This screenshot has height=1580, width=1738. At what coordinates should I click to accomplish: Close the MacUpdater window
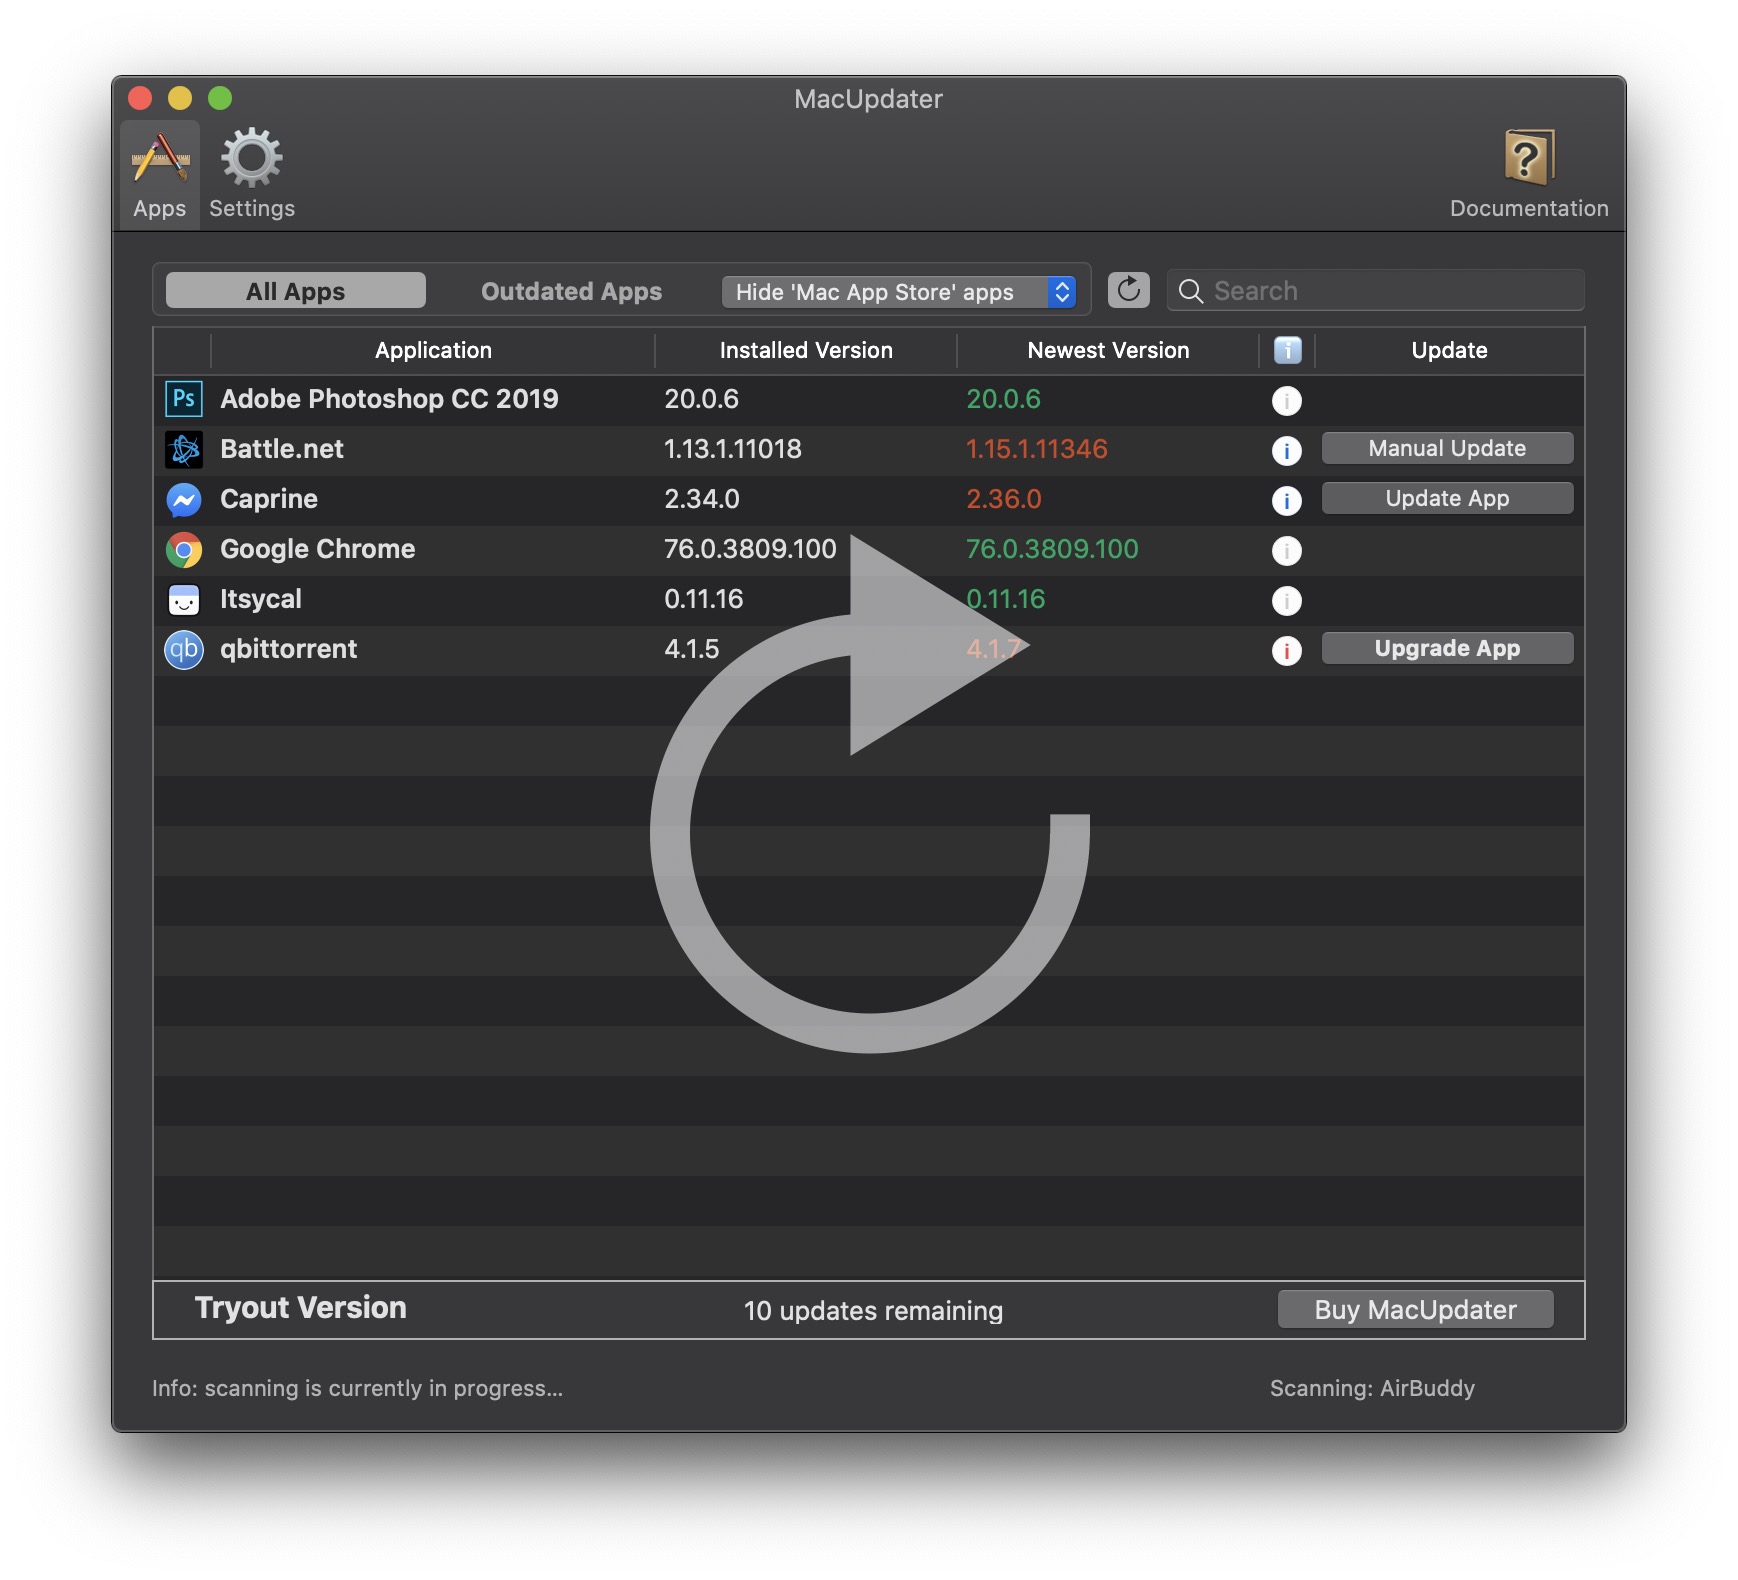(140, 98)
